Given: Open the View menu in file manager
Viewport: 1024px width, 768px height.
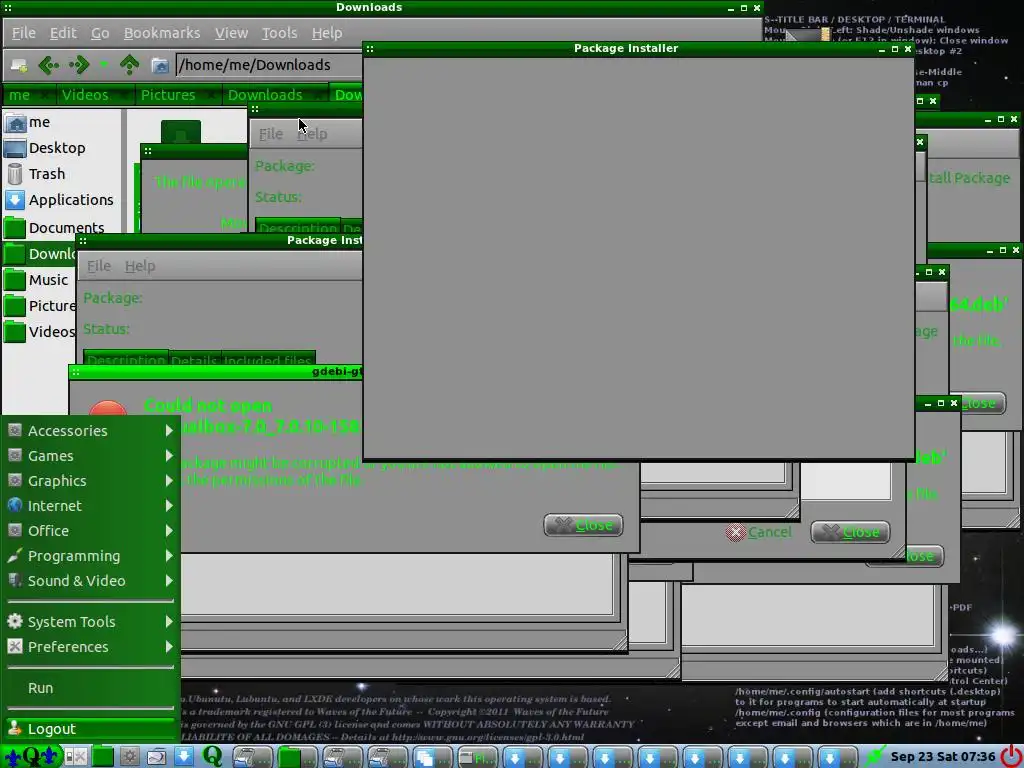Looking at the screenshot, I should point(231,33).
